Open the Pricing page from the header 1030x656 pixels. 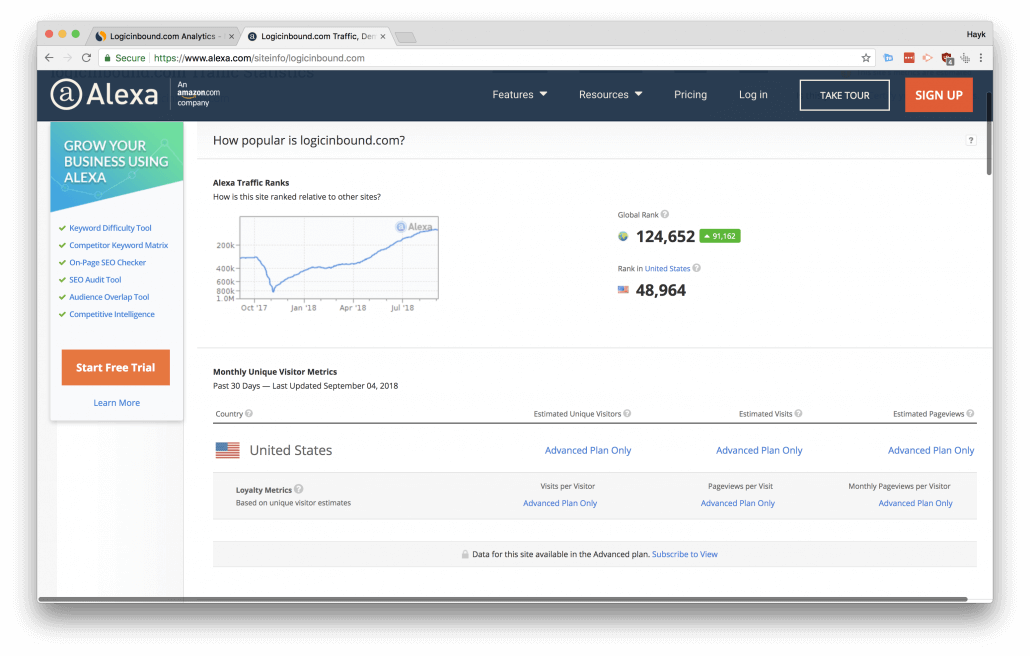point(690,95)
